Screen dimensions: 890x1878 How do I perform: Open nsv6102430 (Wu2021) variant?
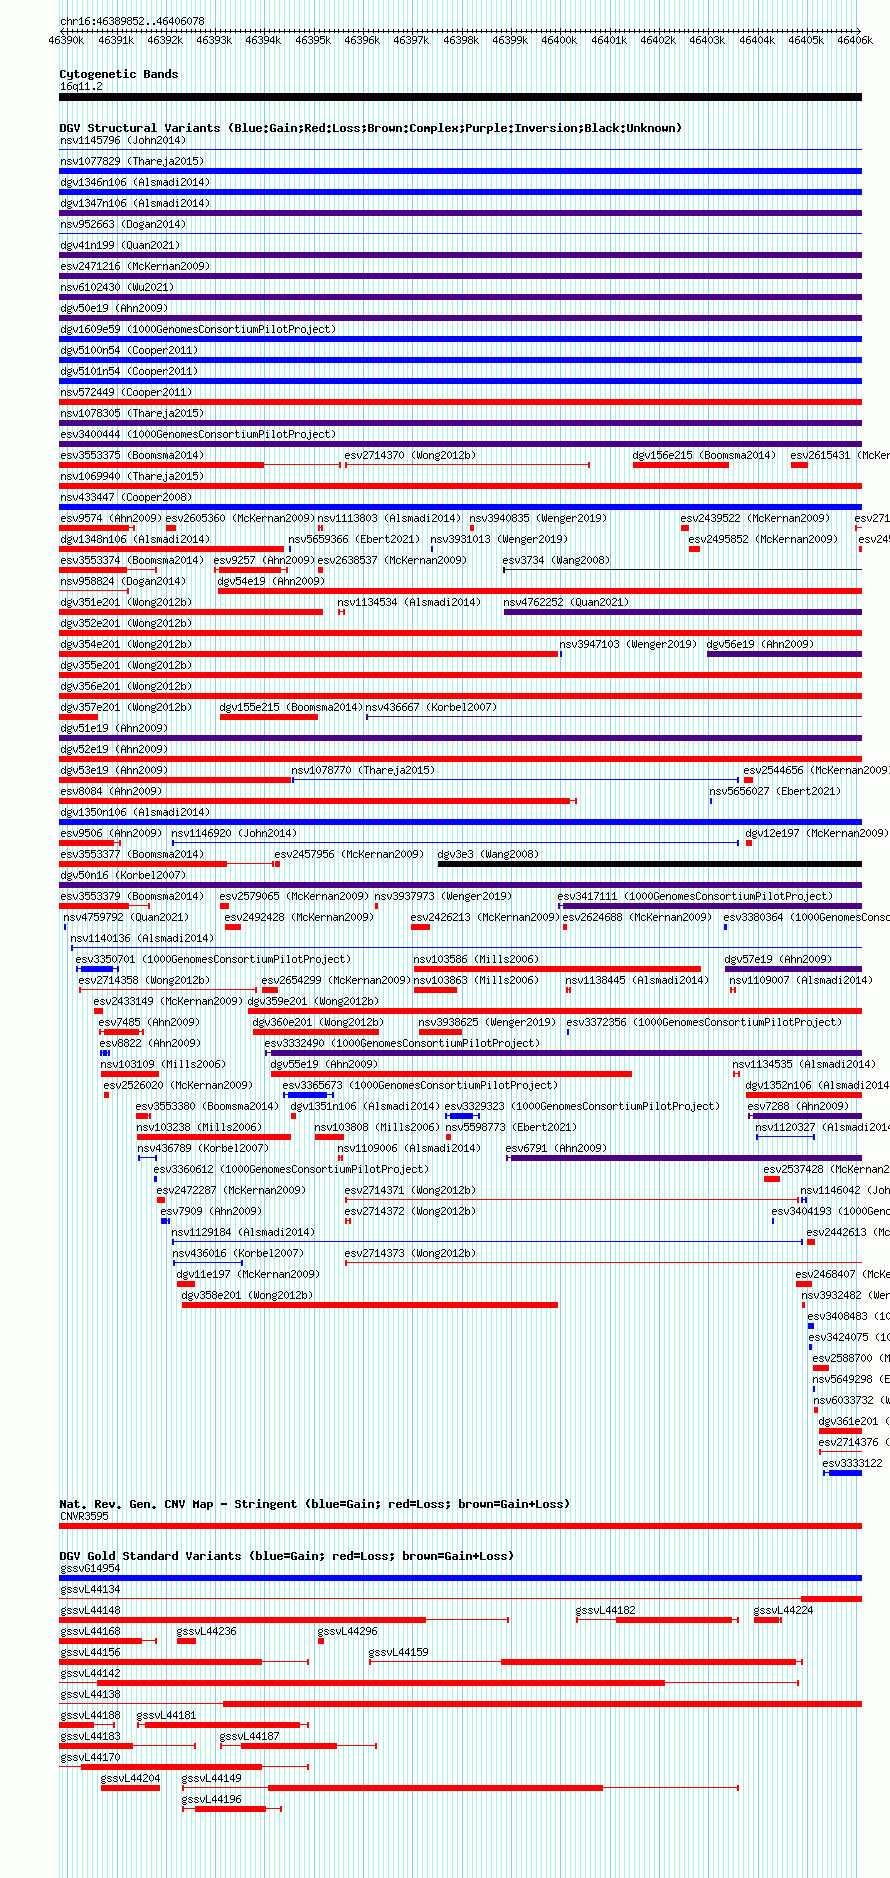point(117,287)
